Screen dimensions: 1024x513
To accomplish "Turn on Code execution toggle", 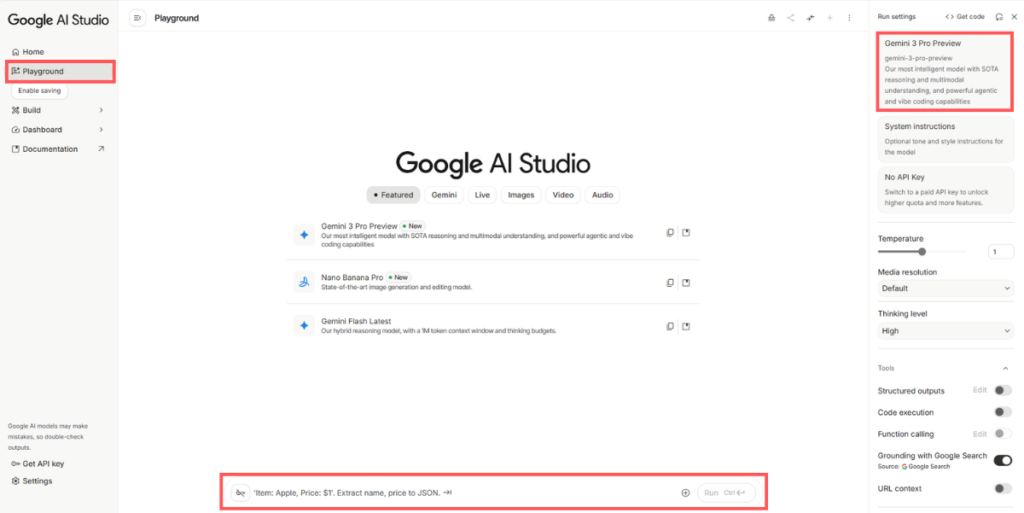I will [1002, 412].
